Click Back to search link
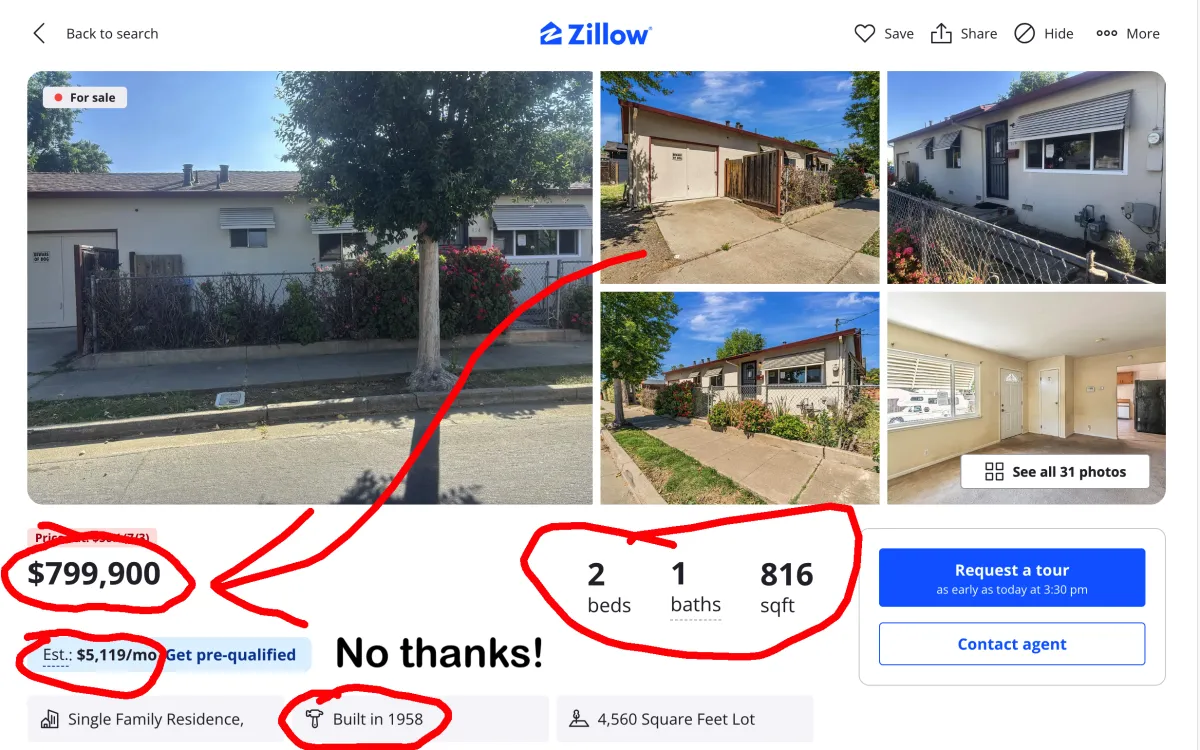The width and height of the screenshot is (1200, 750). 112,34
